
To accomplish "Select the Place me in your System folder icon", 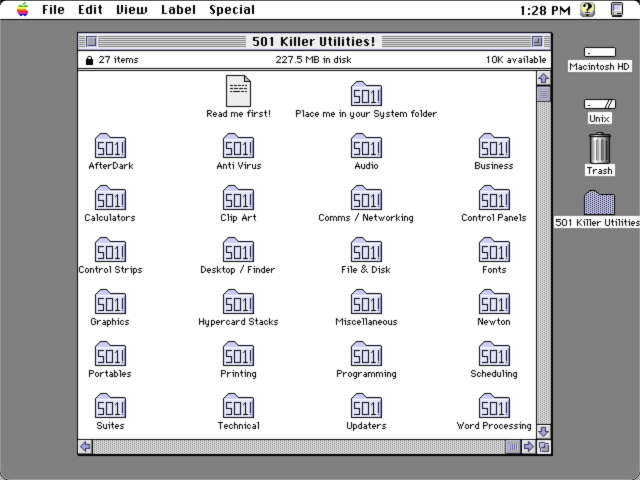I will [x=366, y=93].
